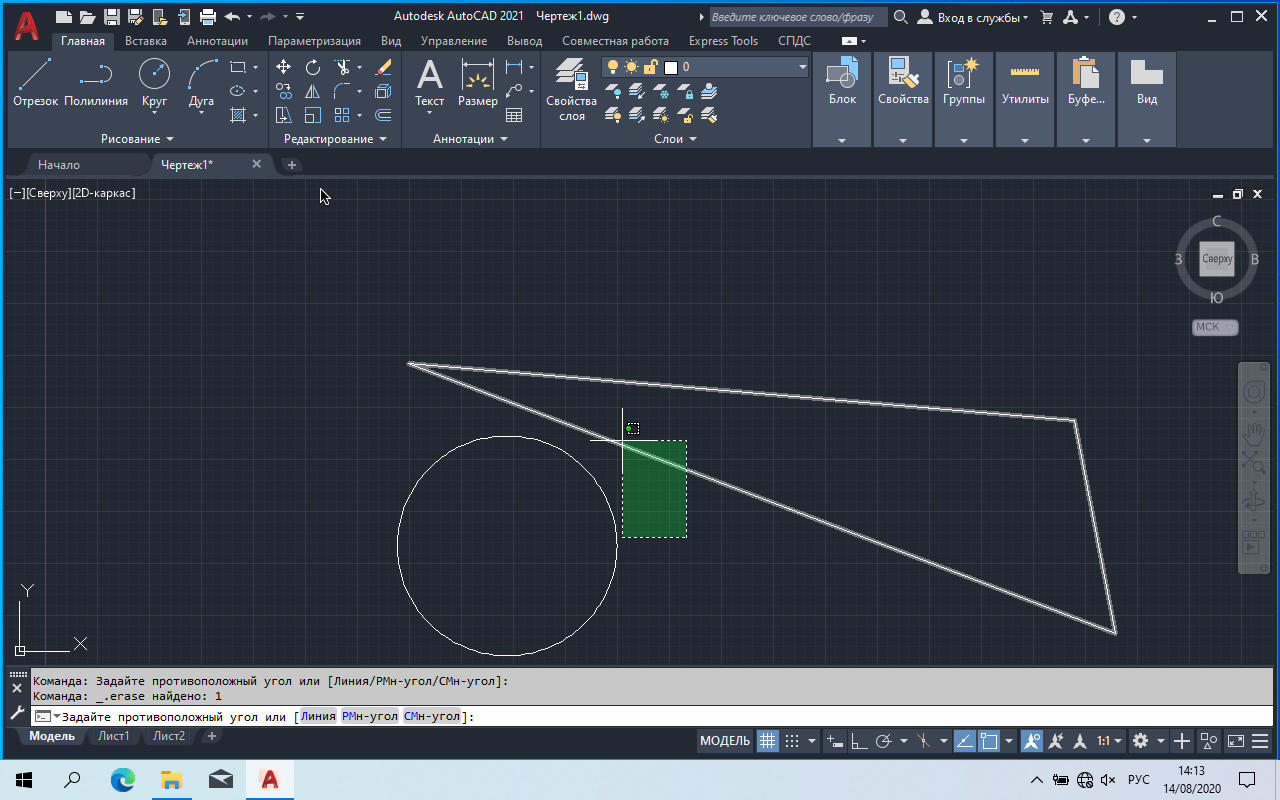Click the Print icon in quick access toolbar
The height and width of the screenshot is (800, 1280).
click(208, 17)
